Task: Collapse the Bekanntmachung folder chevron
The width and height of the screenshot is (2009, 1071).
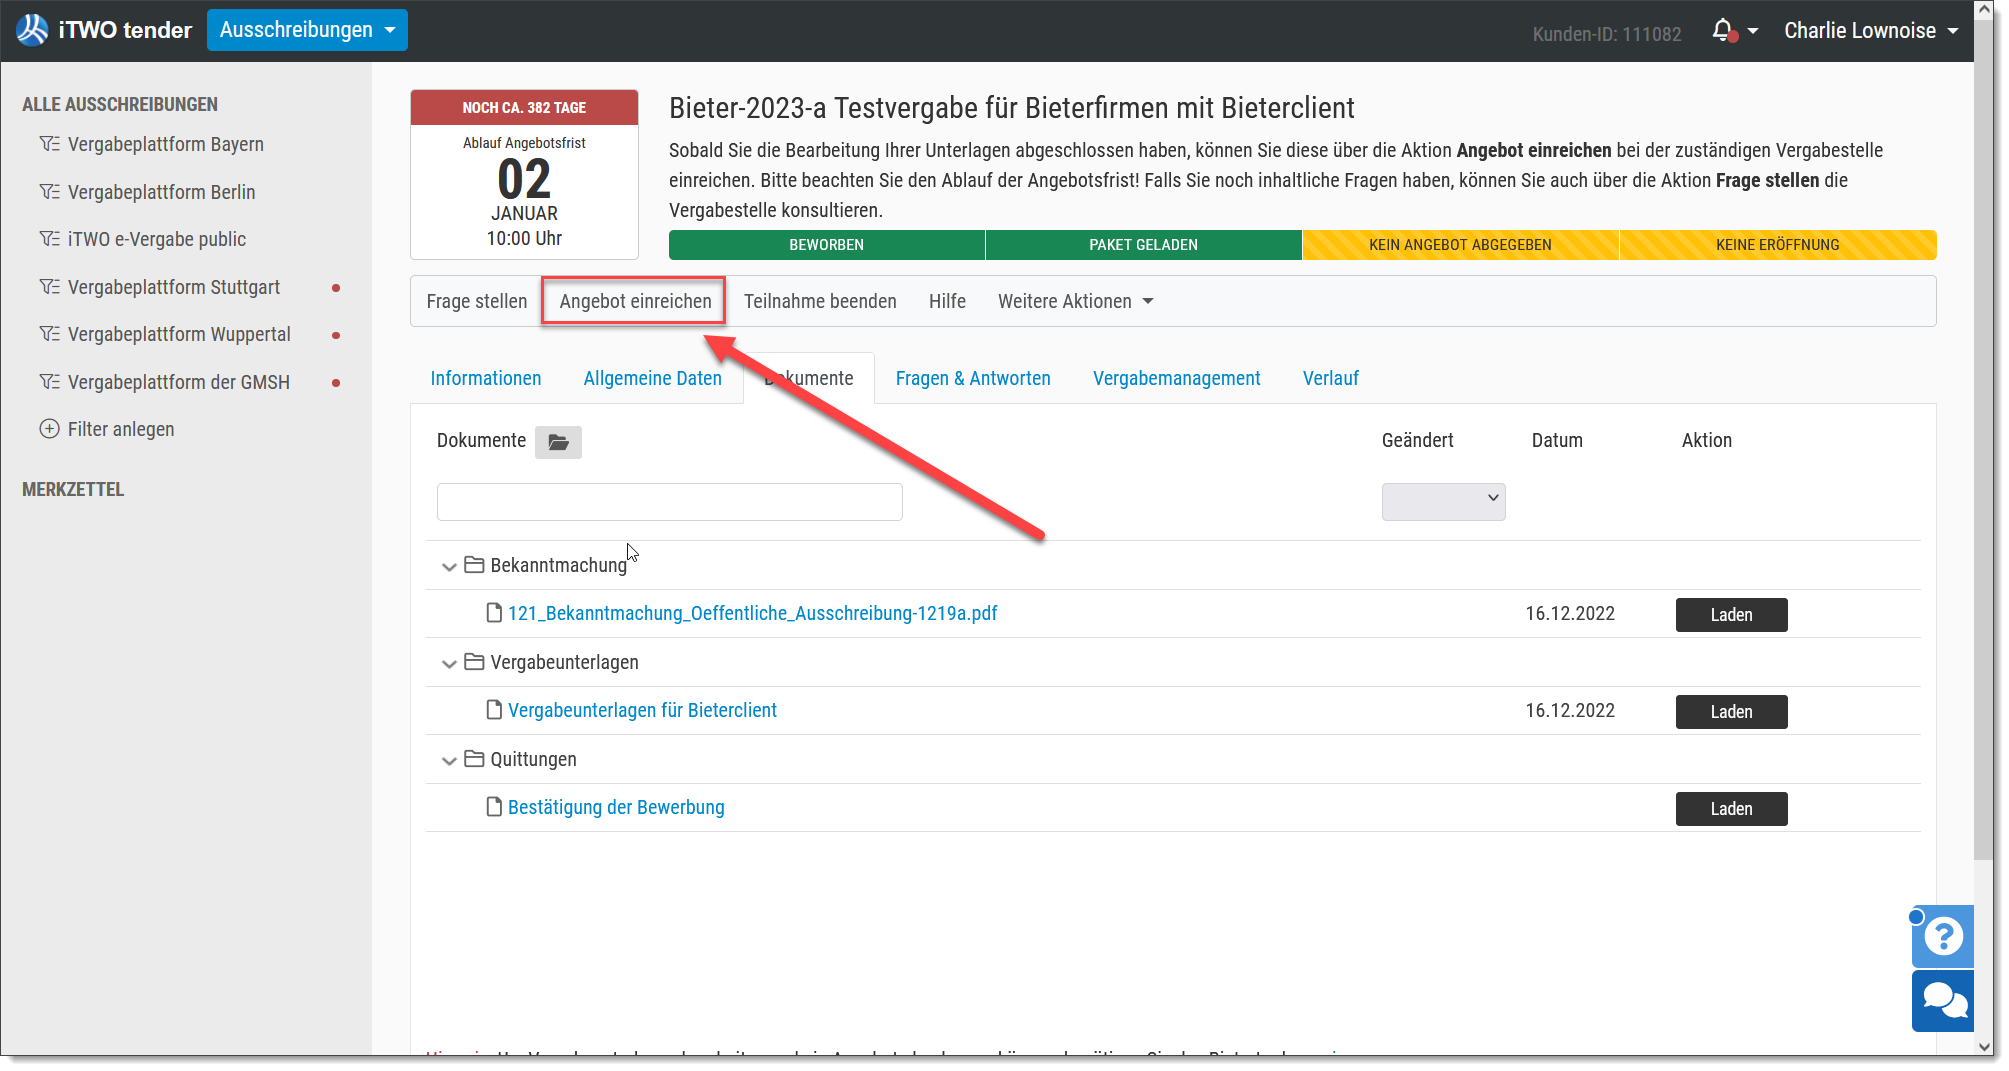Action: [449, 566]
